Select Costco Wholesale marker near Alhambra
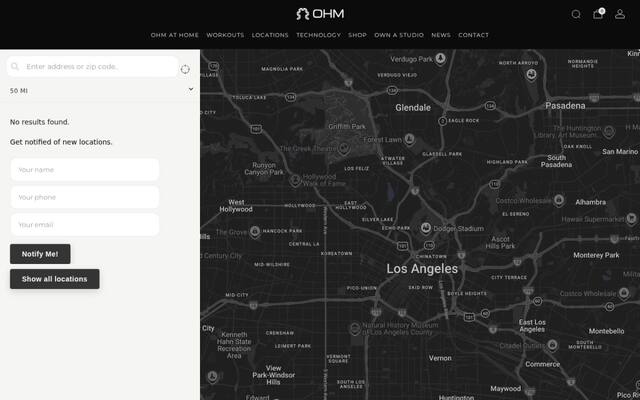The image size is (640, 400). tap(559, 200)
